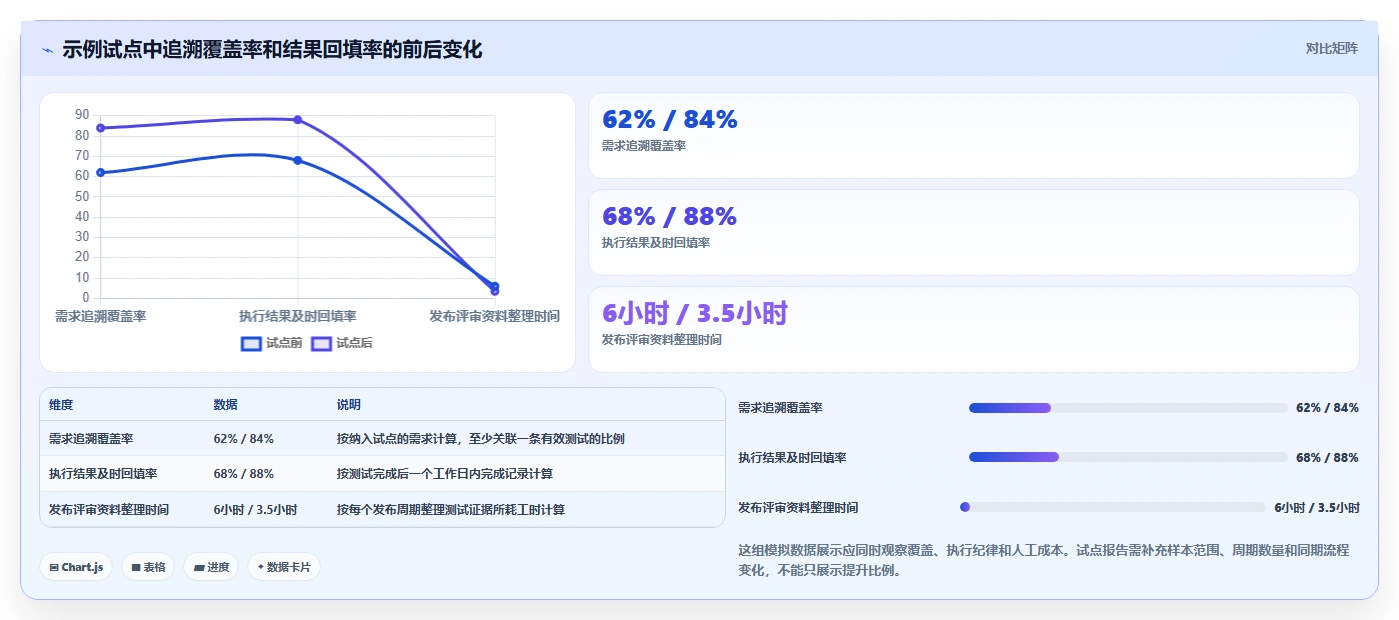Select table cell 需求追溯覆盖率
The width and height of the screenshot is (1399, 620).
[x=91, y=439]
